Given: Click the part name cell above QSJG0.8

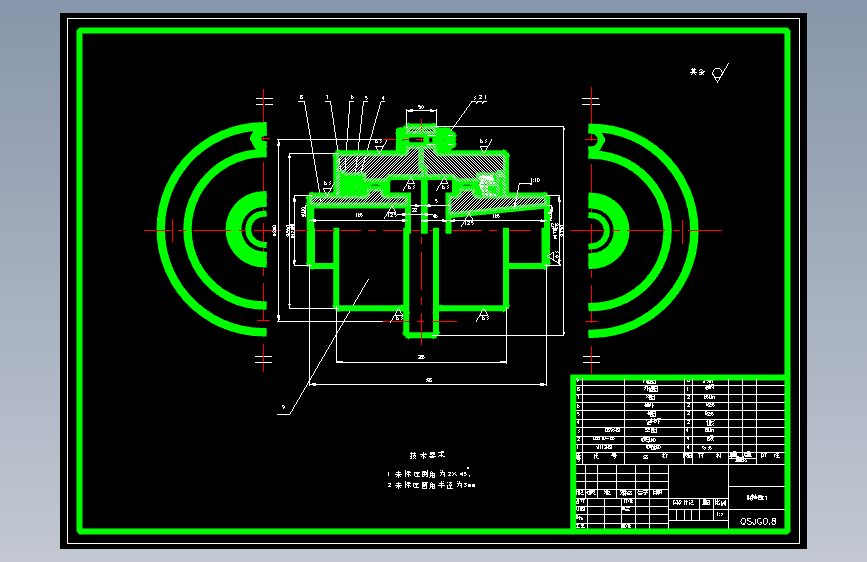Looking at the screenshot, I should point(756,497).
